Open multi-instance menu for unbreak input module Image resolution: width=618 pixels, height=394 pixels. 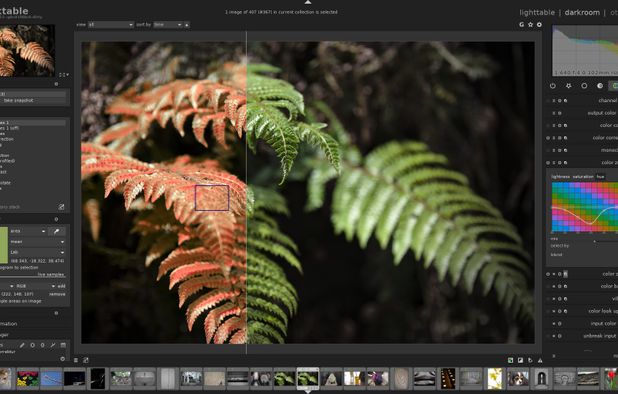pos(553,336)
